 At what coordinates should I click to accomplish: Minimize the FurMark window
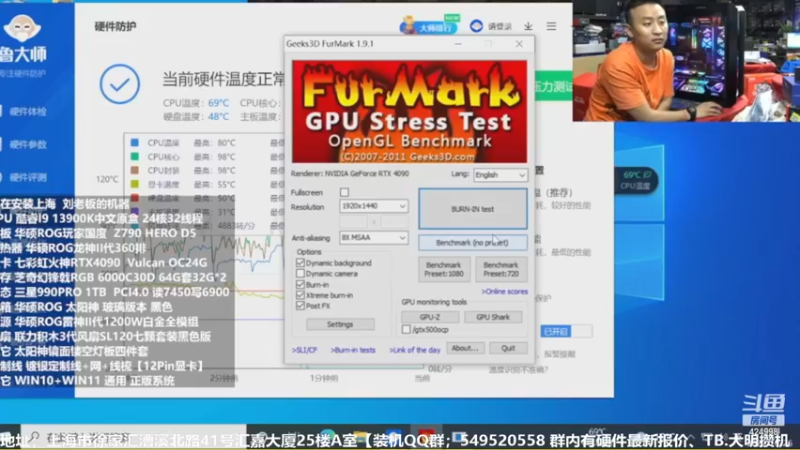point(458,44)
